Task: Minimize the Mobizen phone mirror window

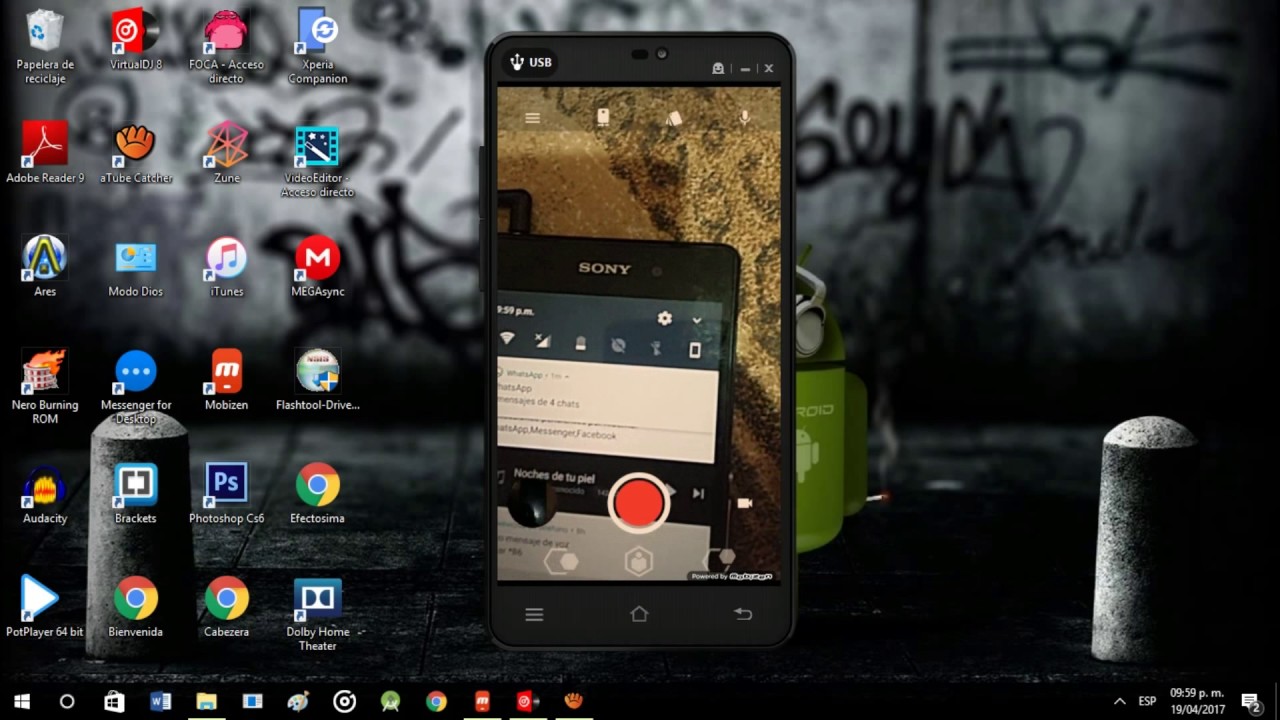Action: [745, 69]
